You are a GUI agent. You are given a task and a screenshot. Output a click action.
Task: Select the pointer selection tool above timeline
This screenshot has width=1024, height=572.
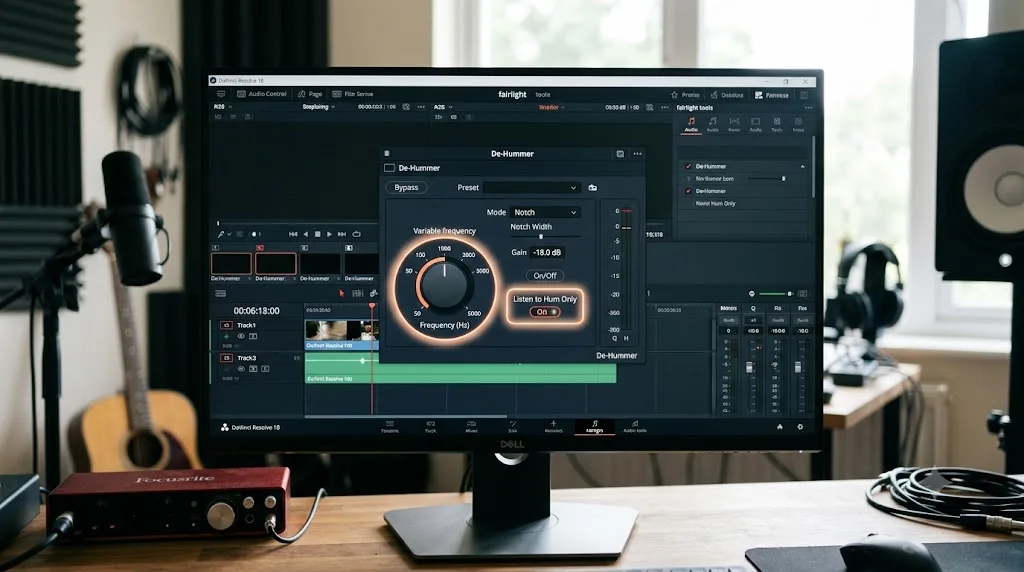tap(342, 294)
